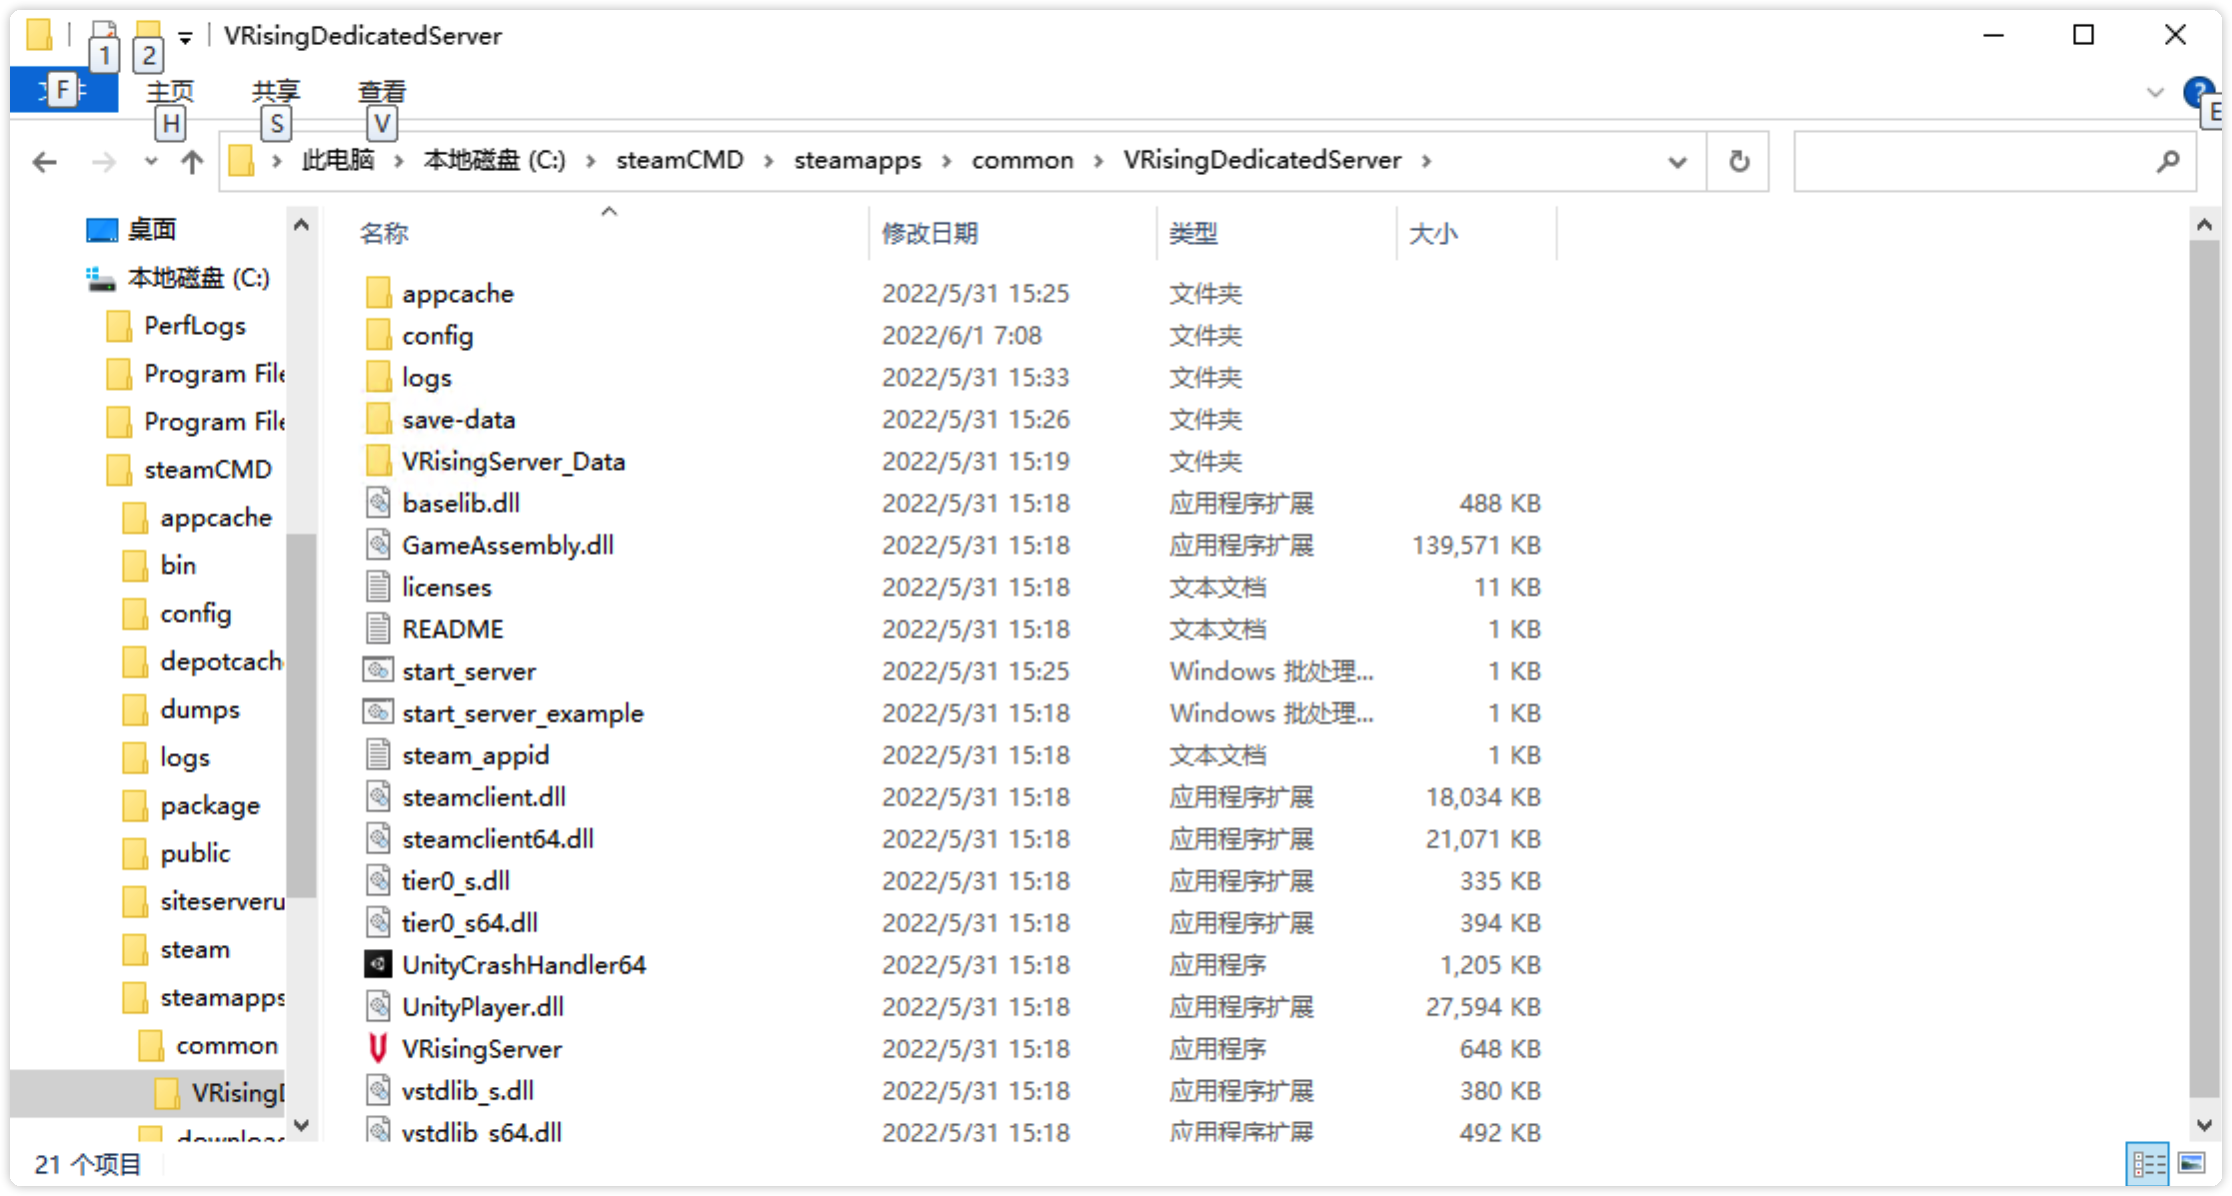Navigate back with the left arrow
This screenshot has width=2232, height=1196.
[x=44, y=161]
